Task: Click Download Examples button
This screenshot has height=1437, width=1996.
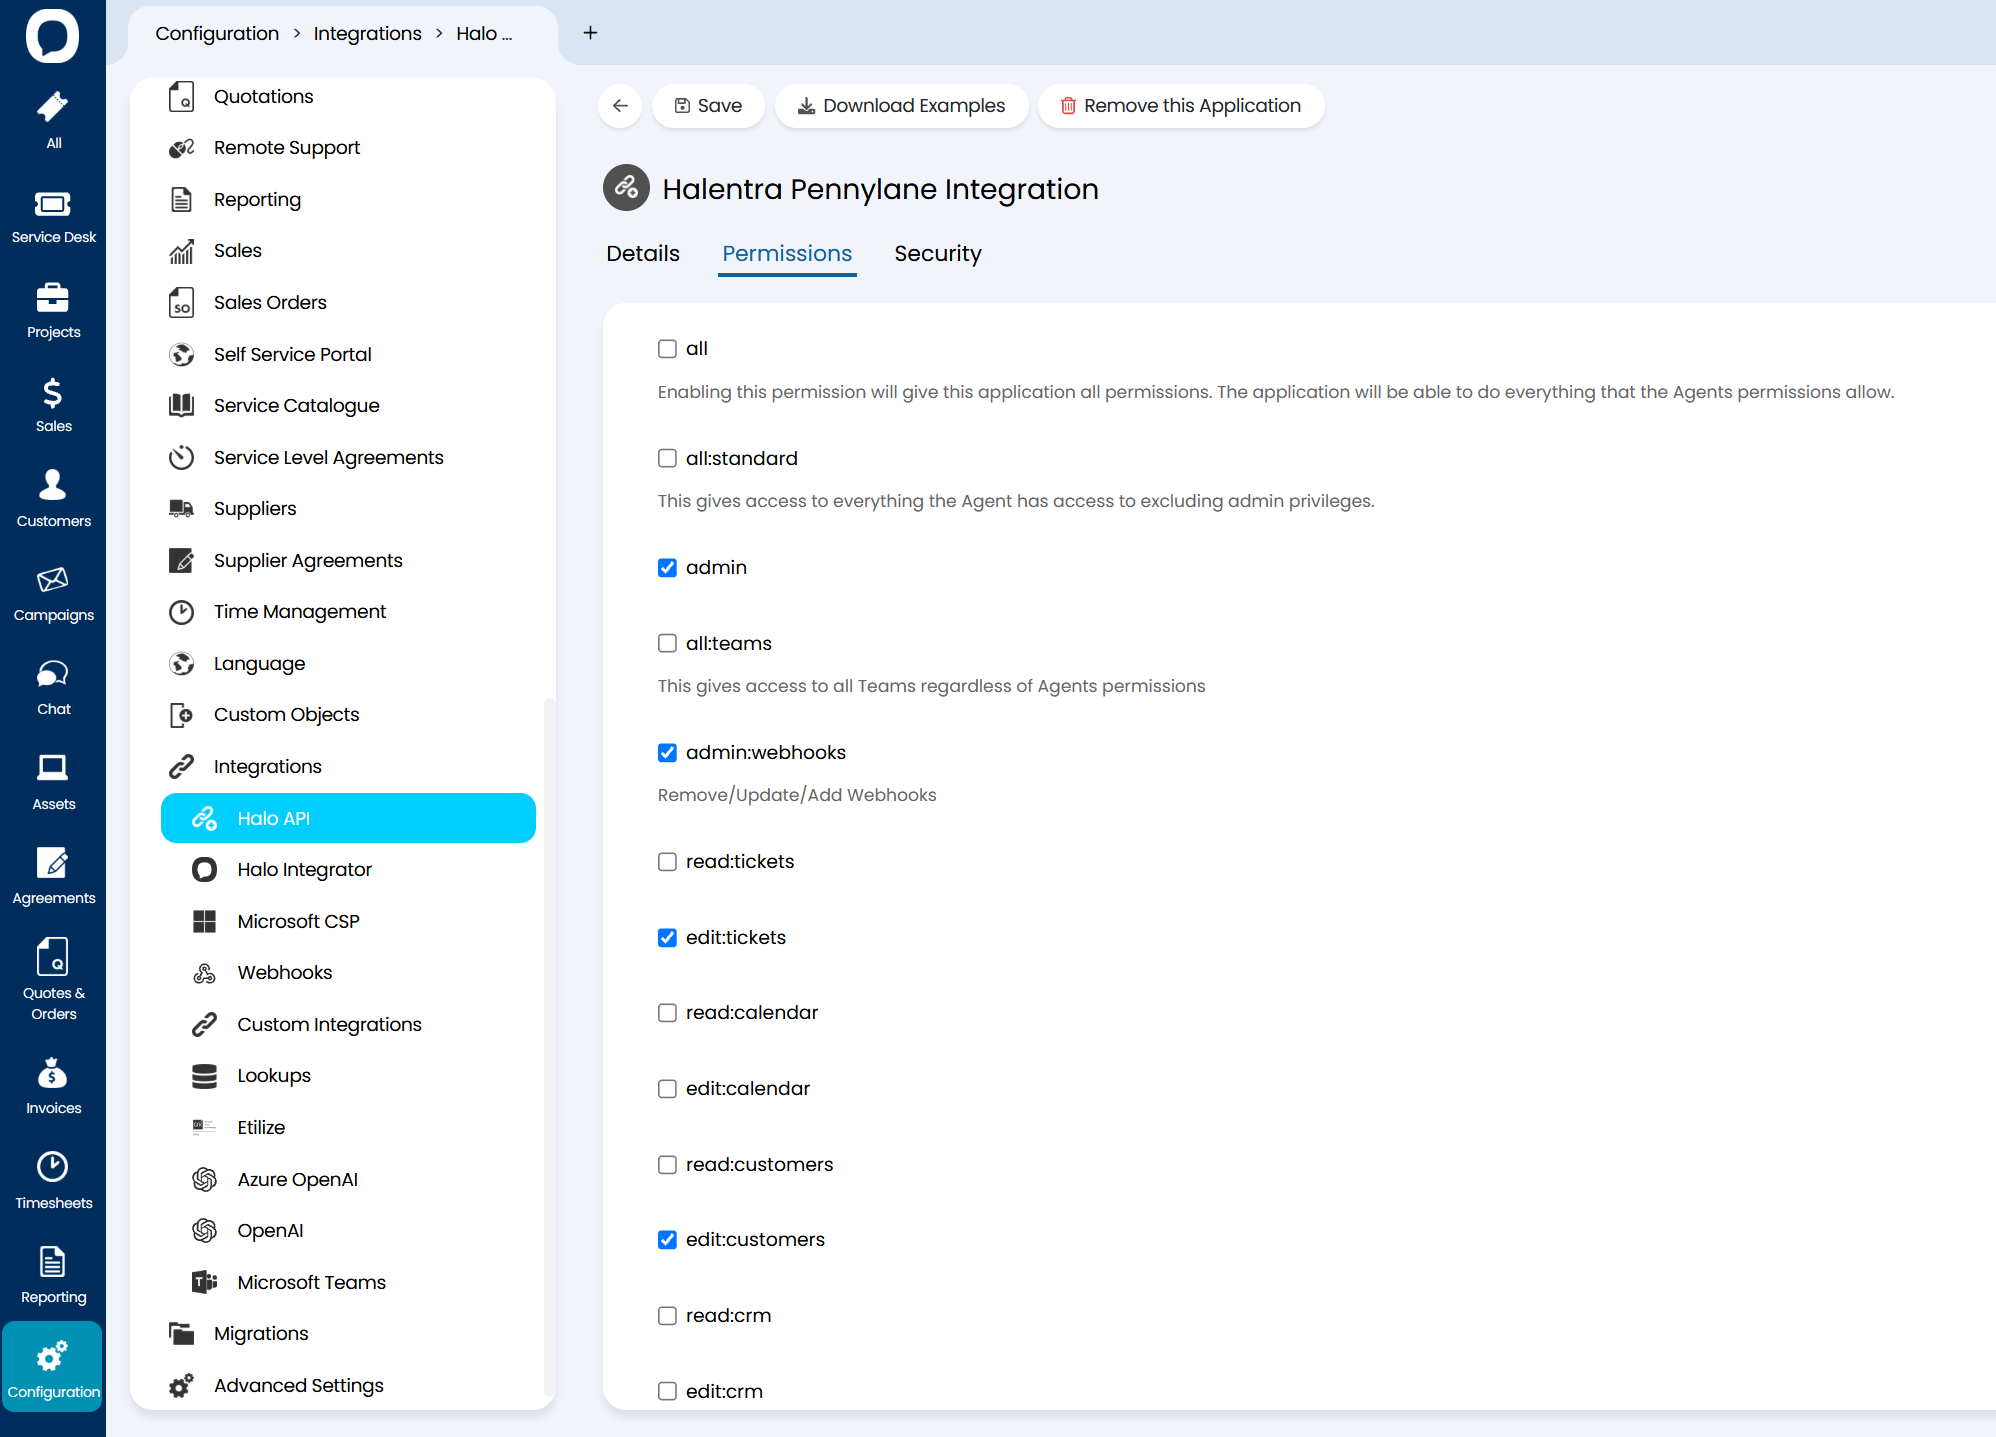Action: pos(901,106)
